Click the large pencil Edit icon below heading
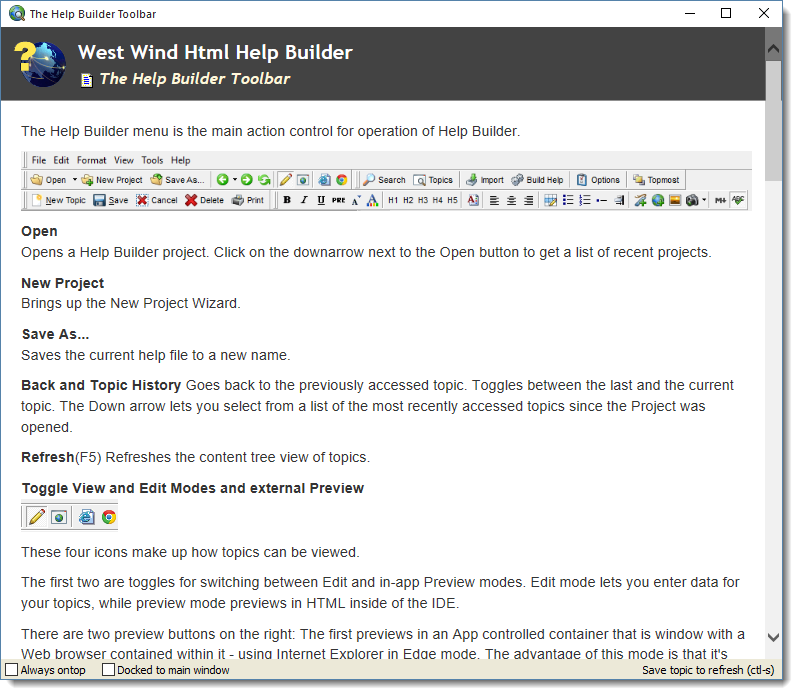 pyautogui.click(x=37, y=517)
